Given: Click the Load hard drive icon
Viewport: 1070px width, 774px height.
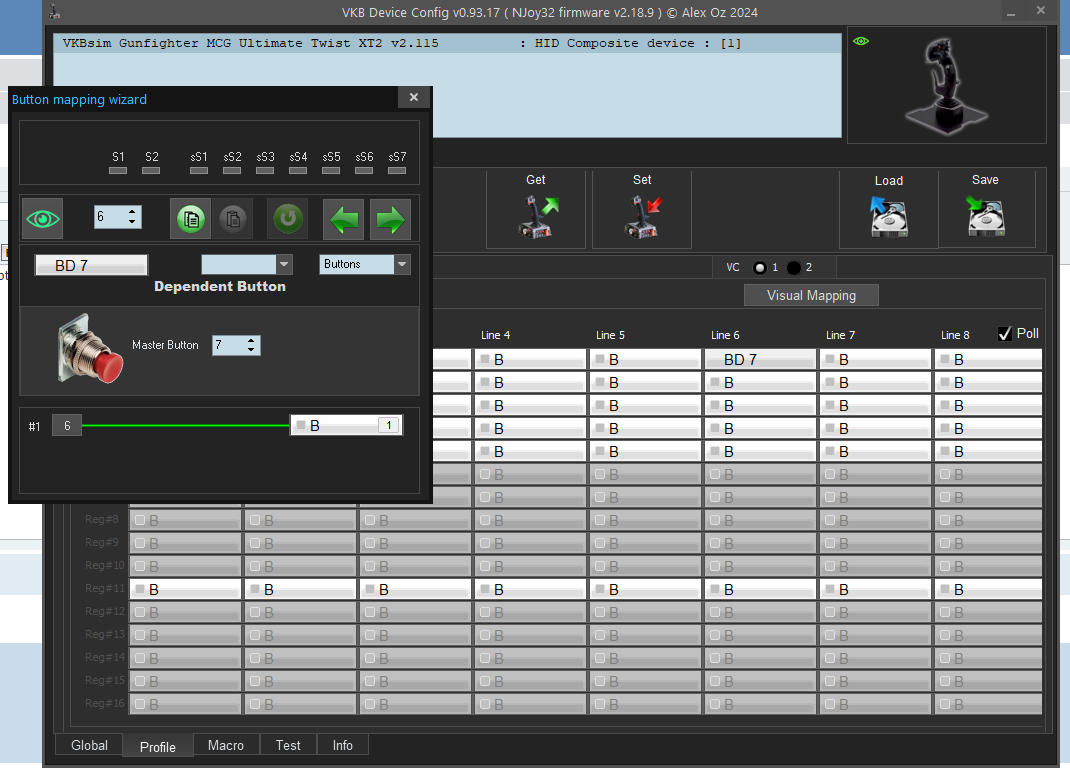Looking at the screenshot, I should [x=888, y=216].
